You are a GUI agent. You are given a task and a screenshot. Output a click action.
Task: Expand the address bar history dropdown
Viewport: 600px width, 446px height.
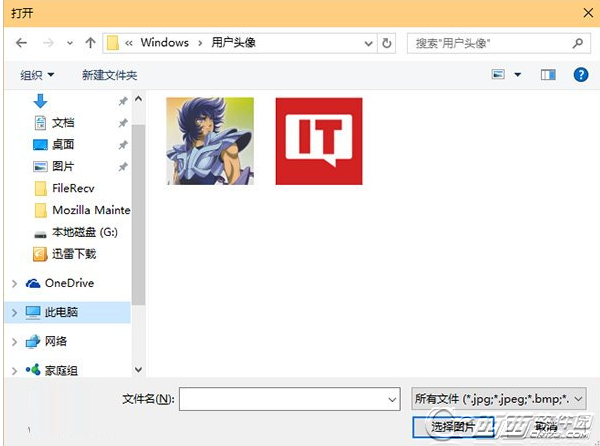tap(368, 43)
